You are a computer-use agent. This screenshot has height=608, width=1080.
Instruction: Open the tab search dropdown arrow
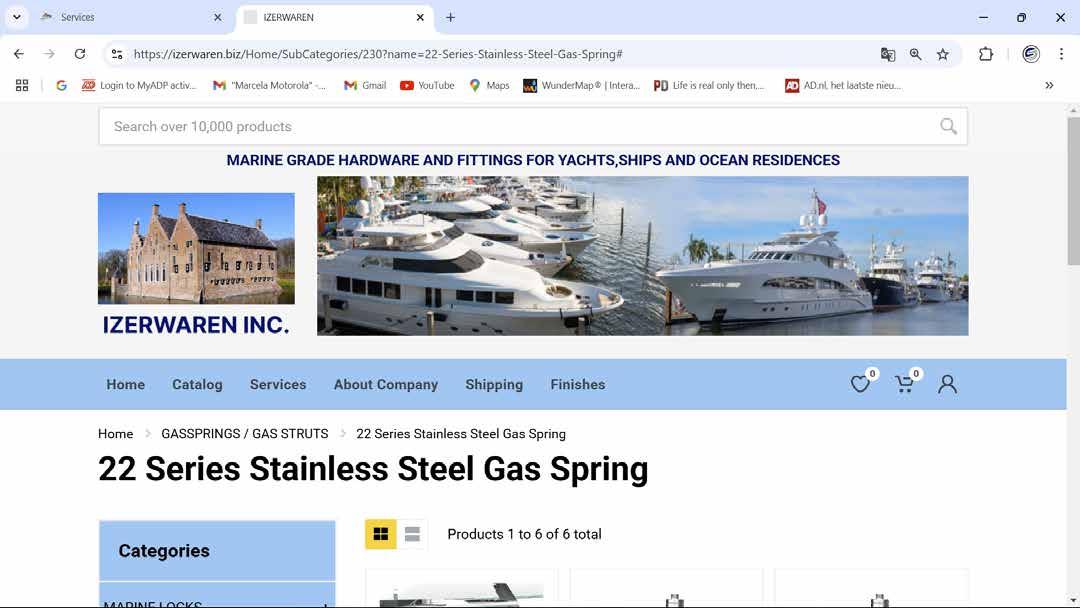[17, 17]
